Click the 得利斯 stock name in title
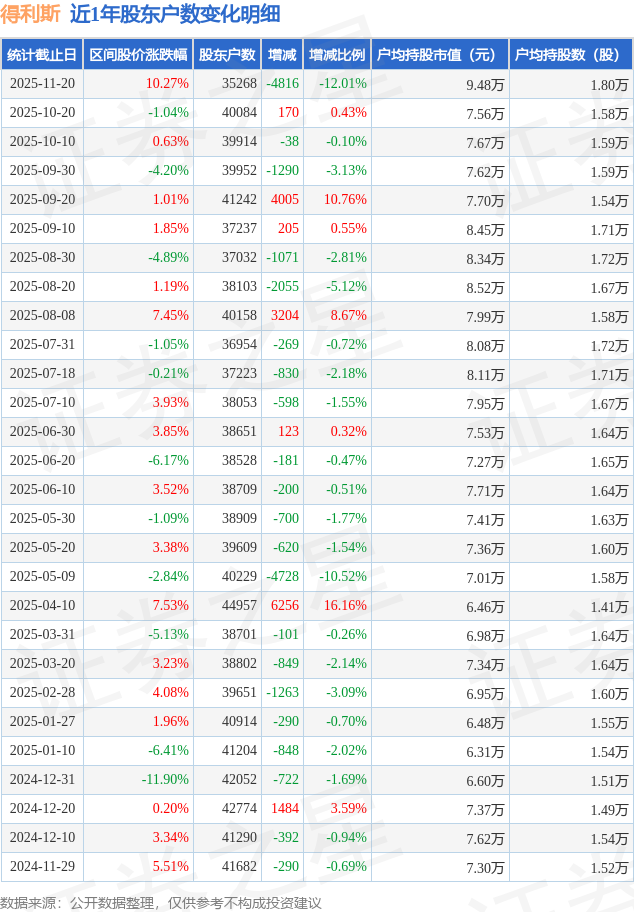634x912 pixels. [31, 14]
